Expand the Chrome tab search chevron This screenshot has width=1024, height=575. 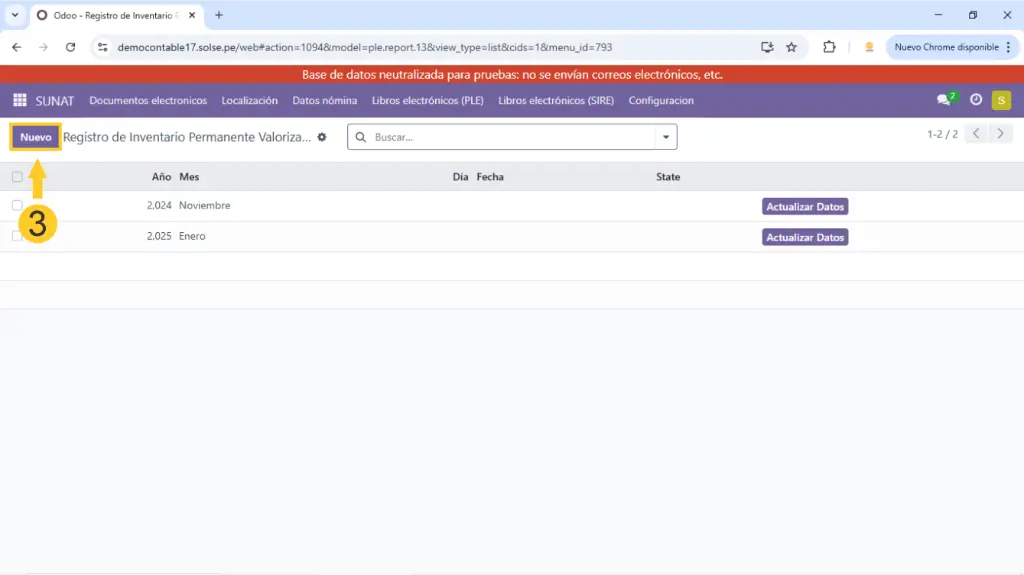pos(15,15)
